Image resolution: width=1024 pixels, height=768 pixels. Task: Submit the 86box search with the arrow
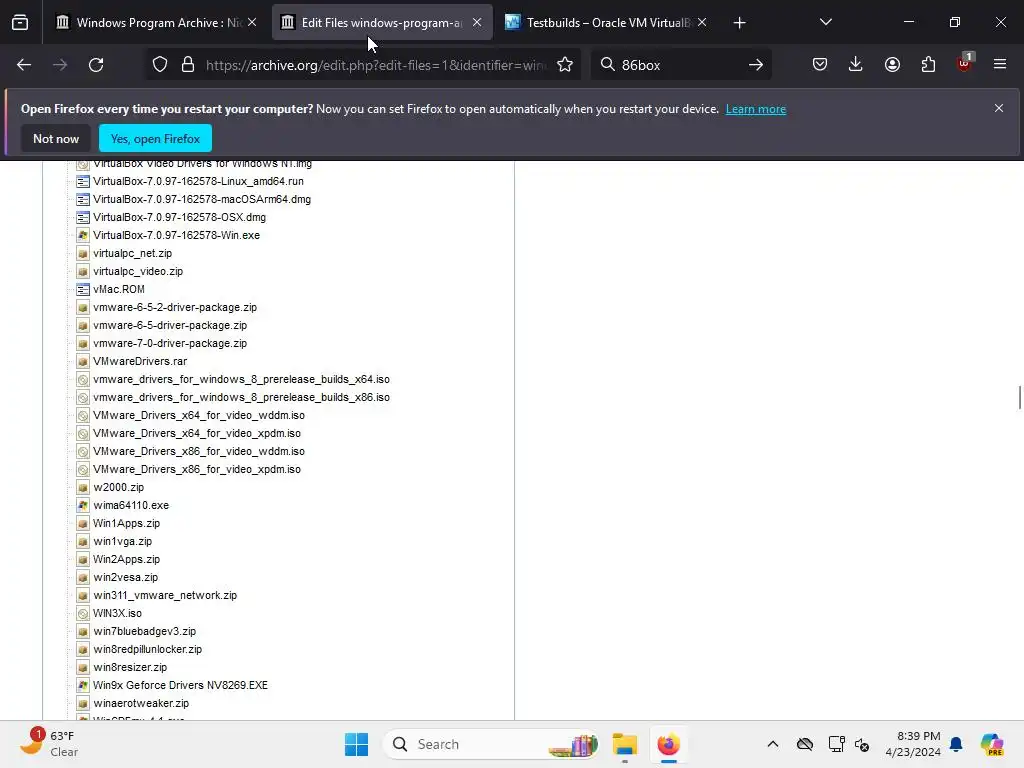pyautogui.click(x=756, y=65)
